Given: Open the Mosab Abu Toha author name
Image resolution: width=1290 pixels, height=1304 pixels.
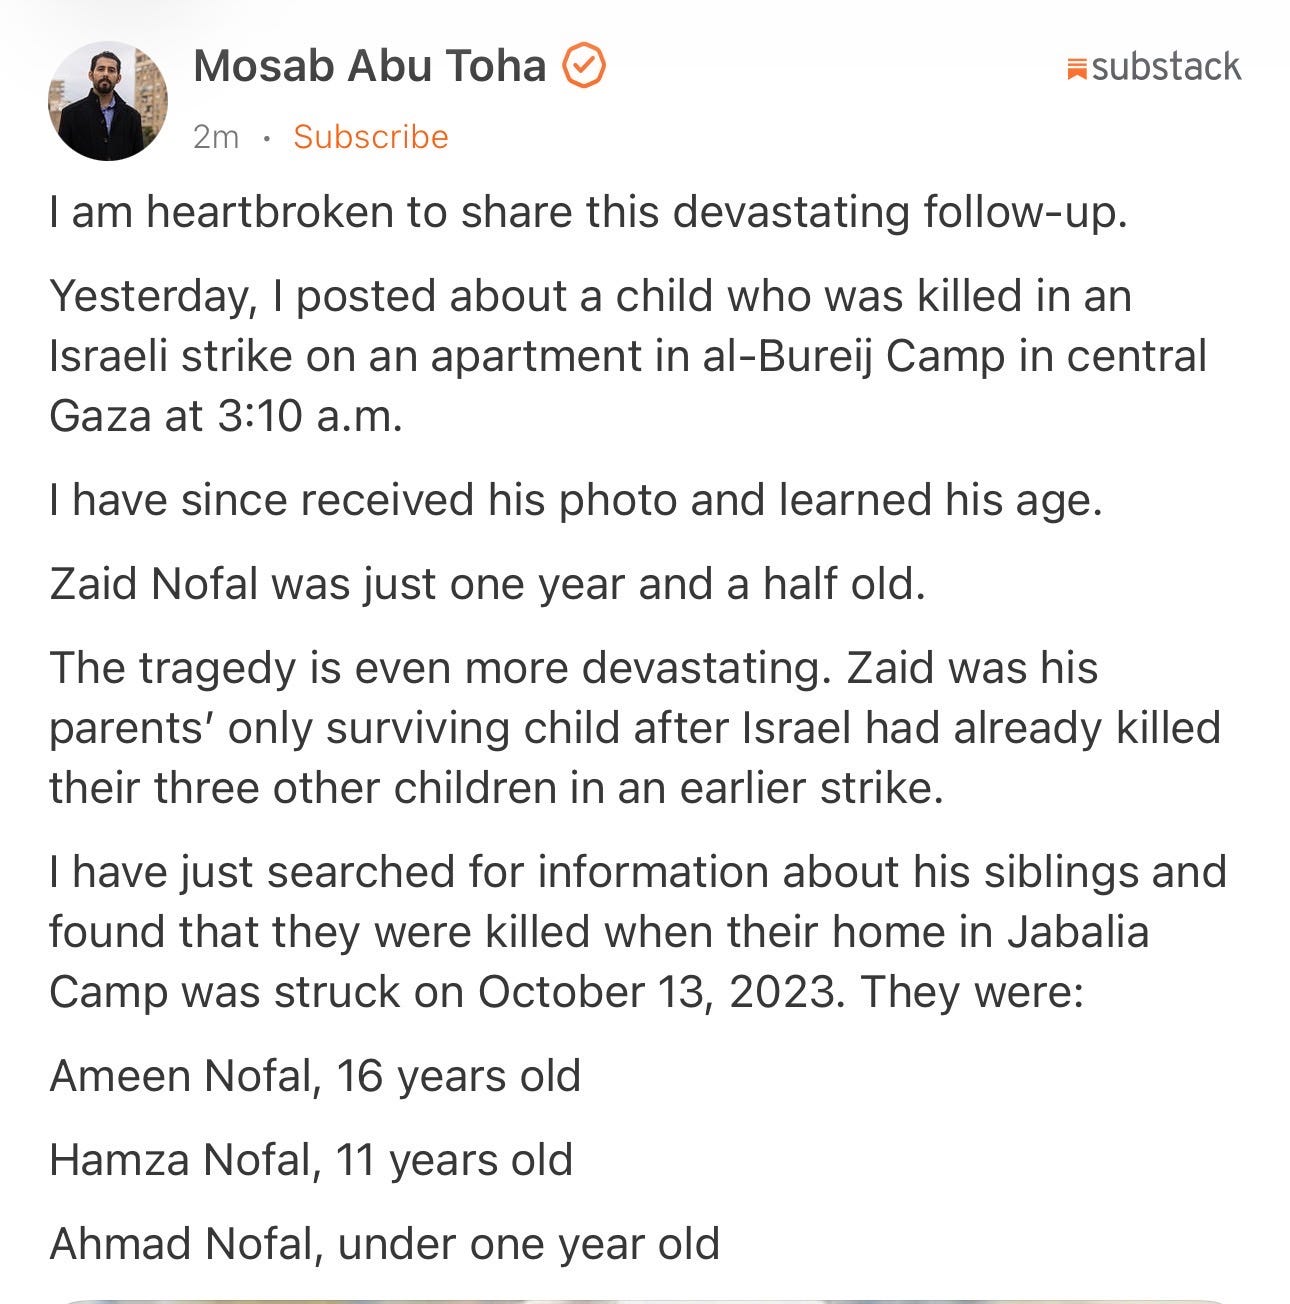Looking at the screenshot, I should [369, 66].
